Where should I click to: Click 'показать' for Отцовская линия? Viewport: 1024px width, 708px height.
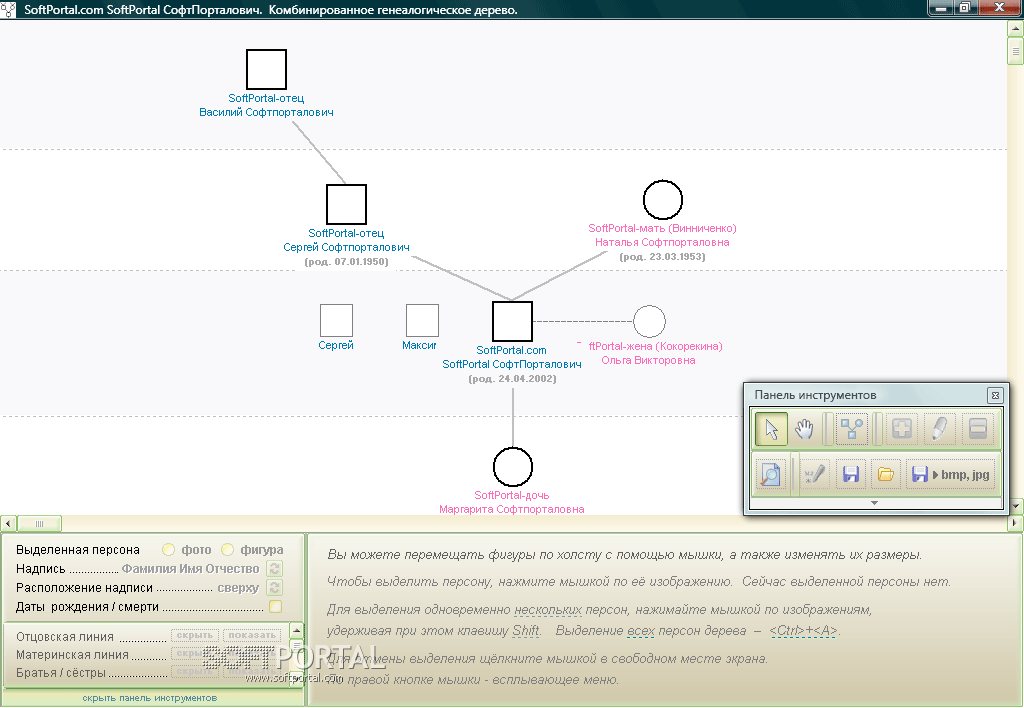(252, 636)
